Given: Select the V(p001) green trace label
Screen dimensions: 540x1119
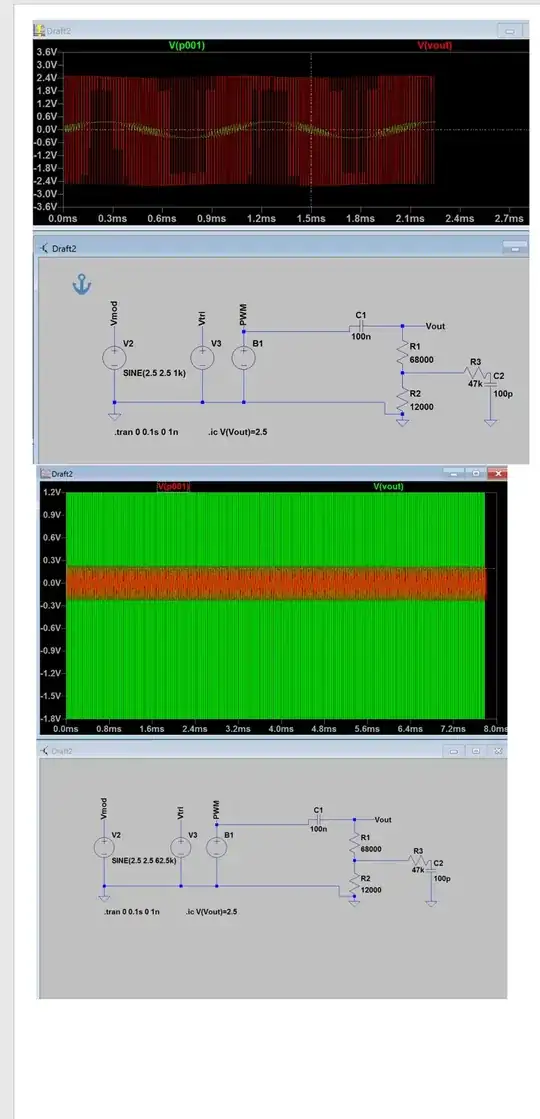Looking at the screenshot, I should click(x=187, y=45).
